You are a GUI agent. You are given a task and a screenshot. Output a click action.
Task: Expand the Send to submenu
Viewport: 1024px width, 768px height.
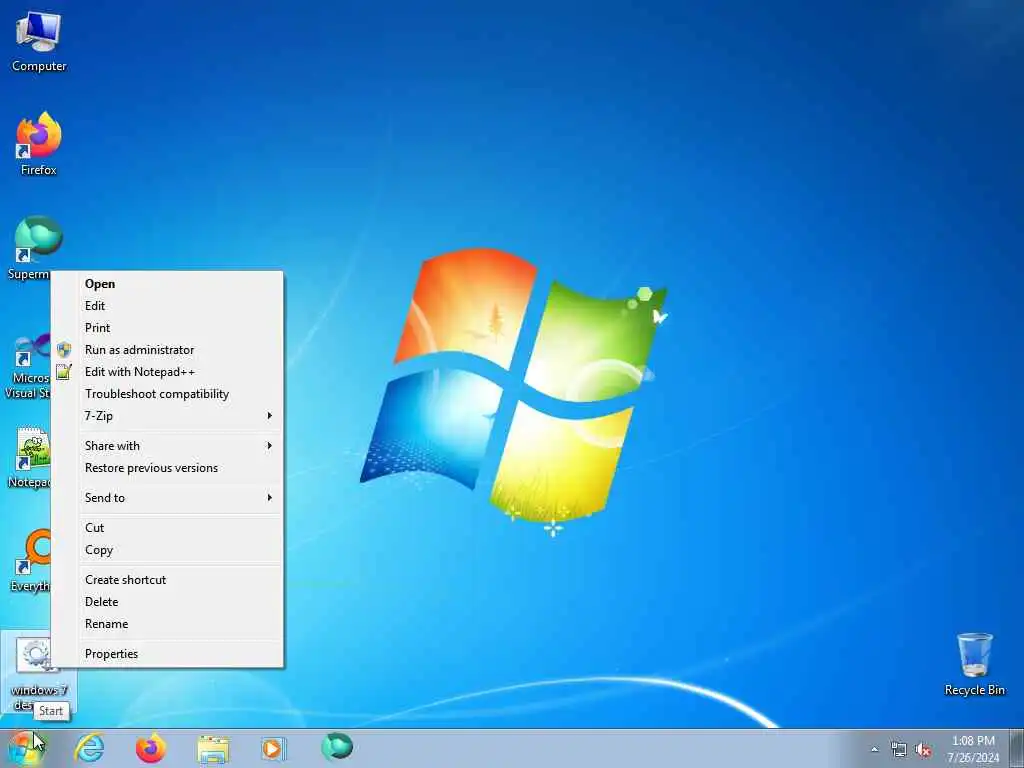(168, 498)
